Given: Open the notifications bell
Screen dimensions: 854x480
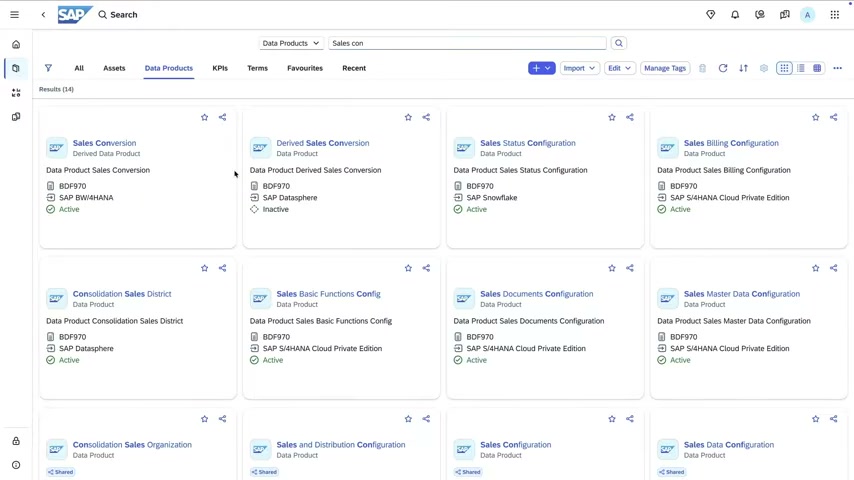Looking at the screenshot, I should point(735,15).
